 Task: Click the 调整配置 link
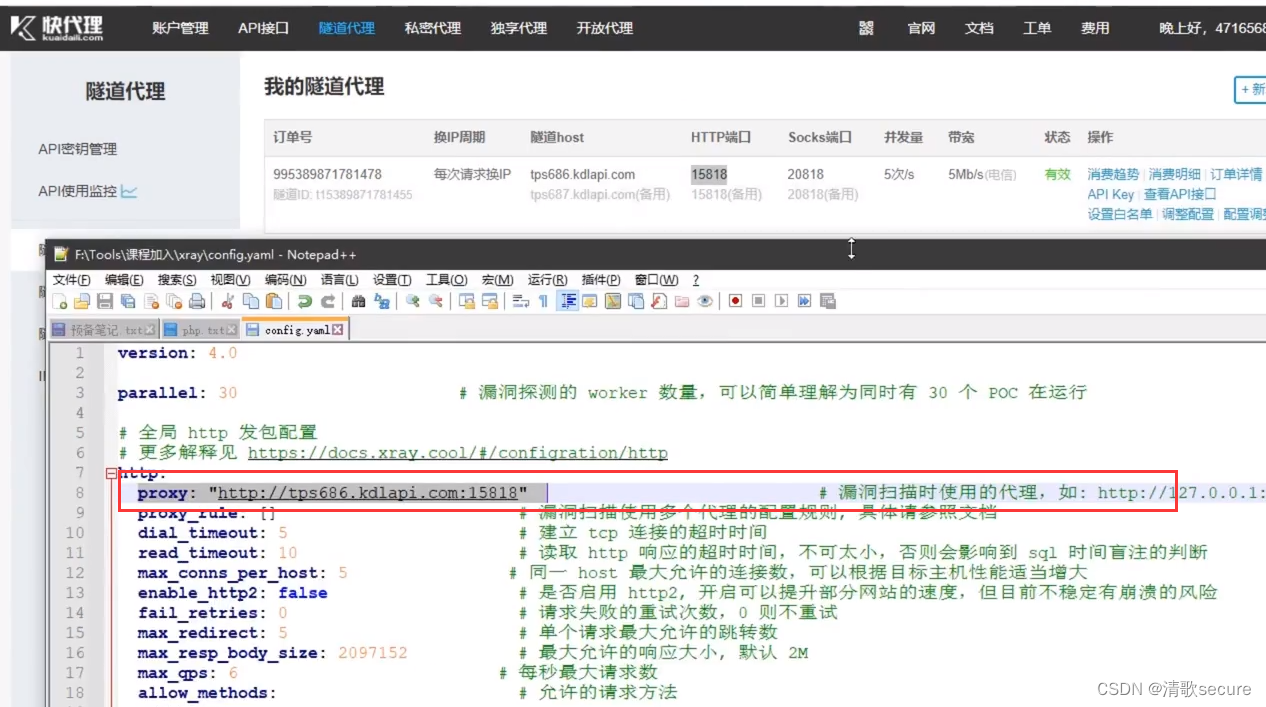coord(1188,214)
